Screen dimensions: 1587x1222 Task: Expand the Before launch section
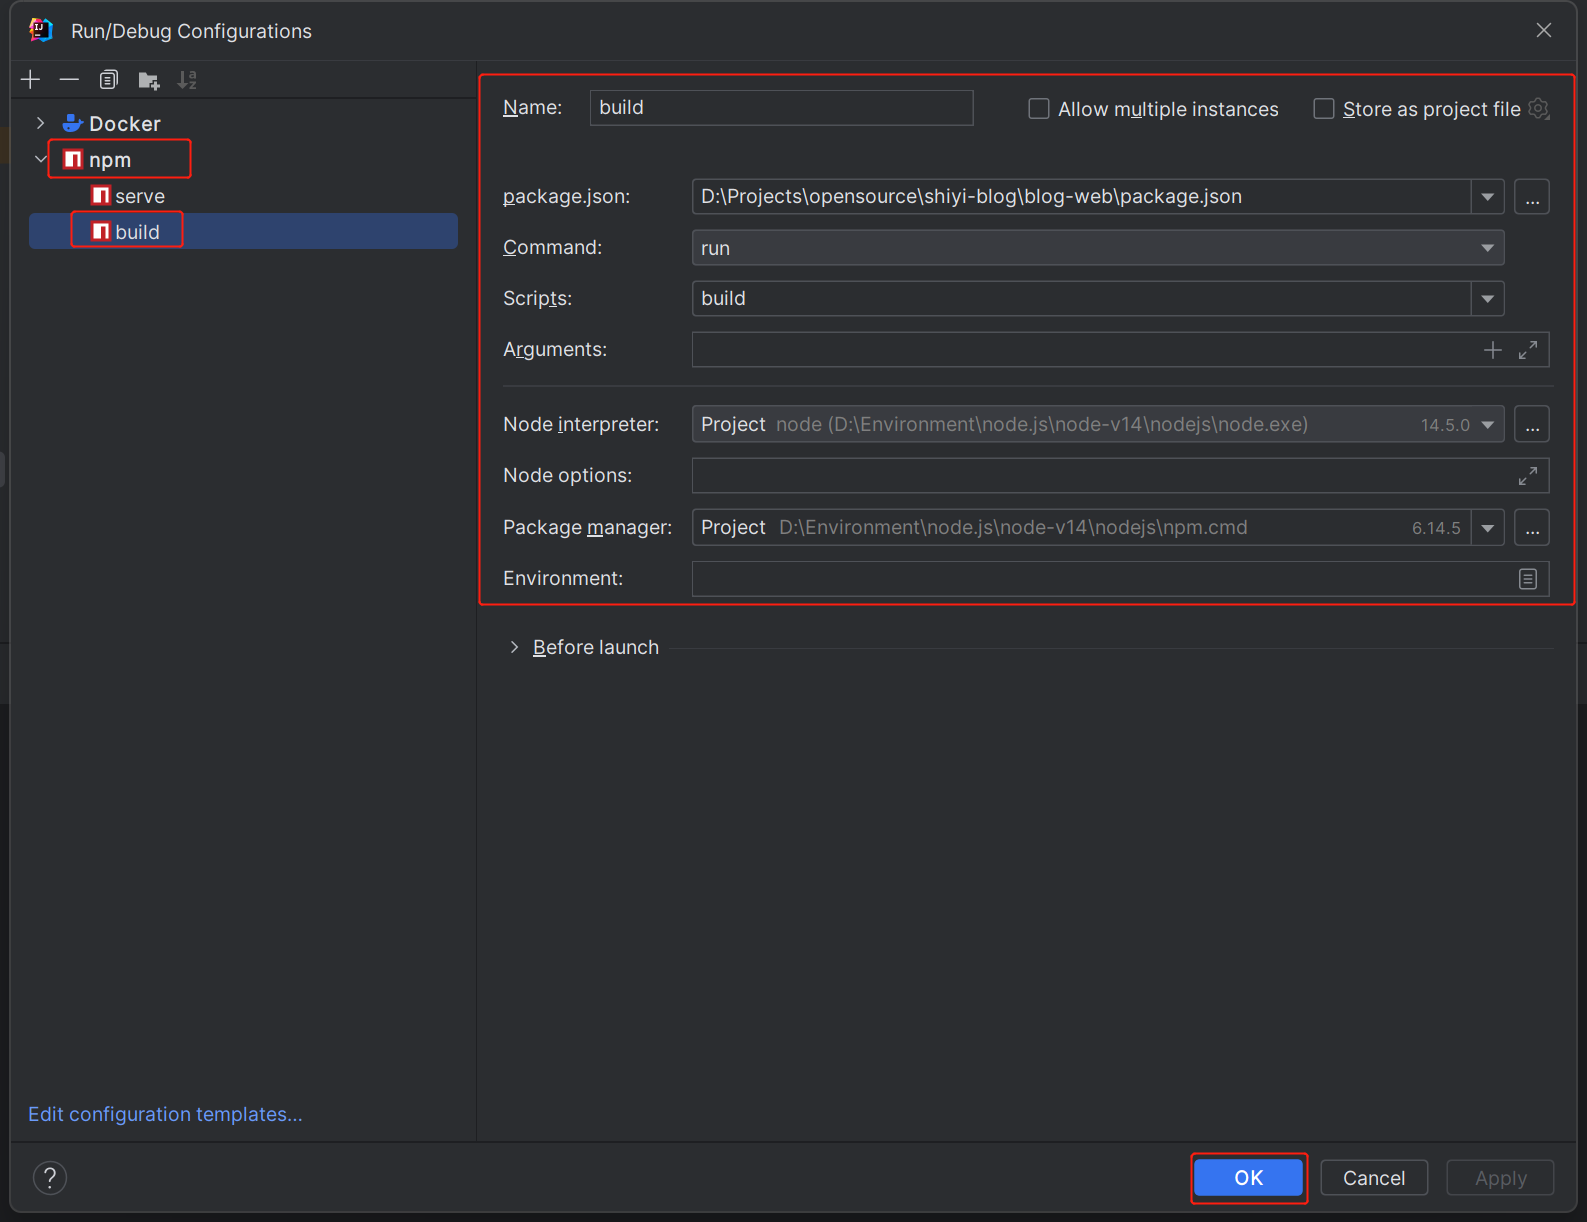(514, 647)
